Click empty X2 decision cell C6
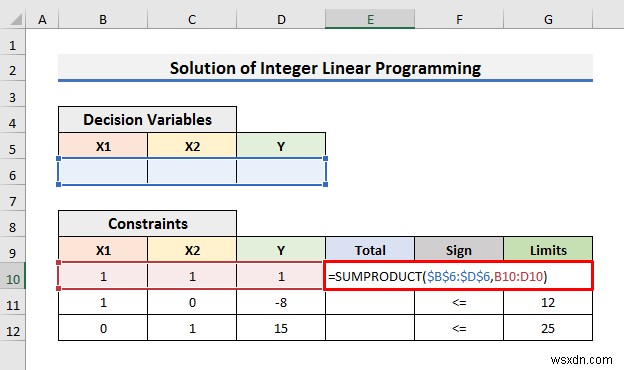The height and width of the screenshot is (370, 624). (192, 172)
